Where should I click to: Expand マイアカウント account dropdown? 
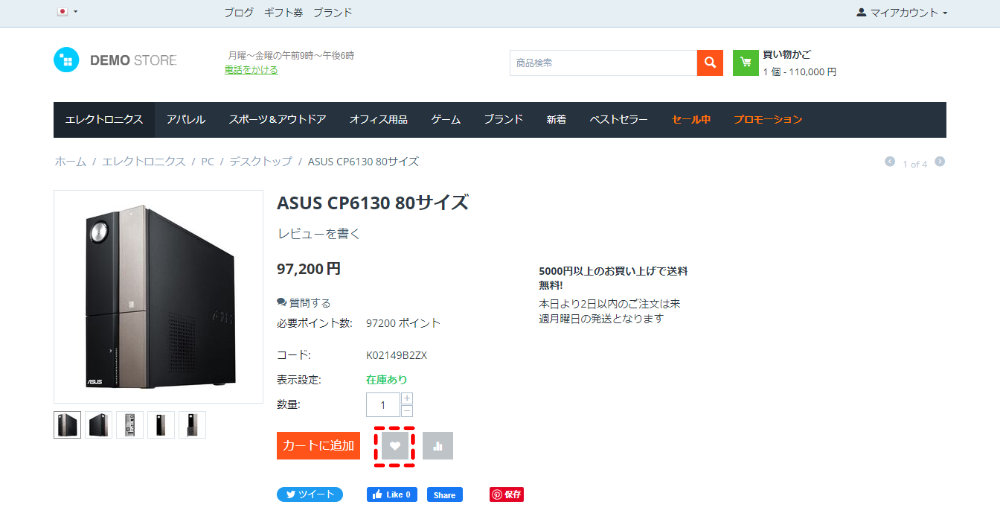tap(902, 12)
